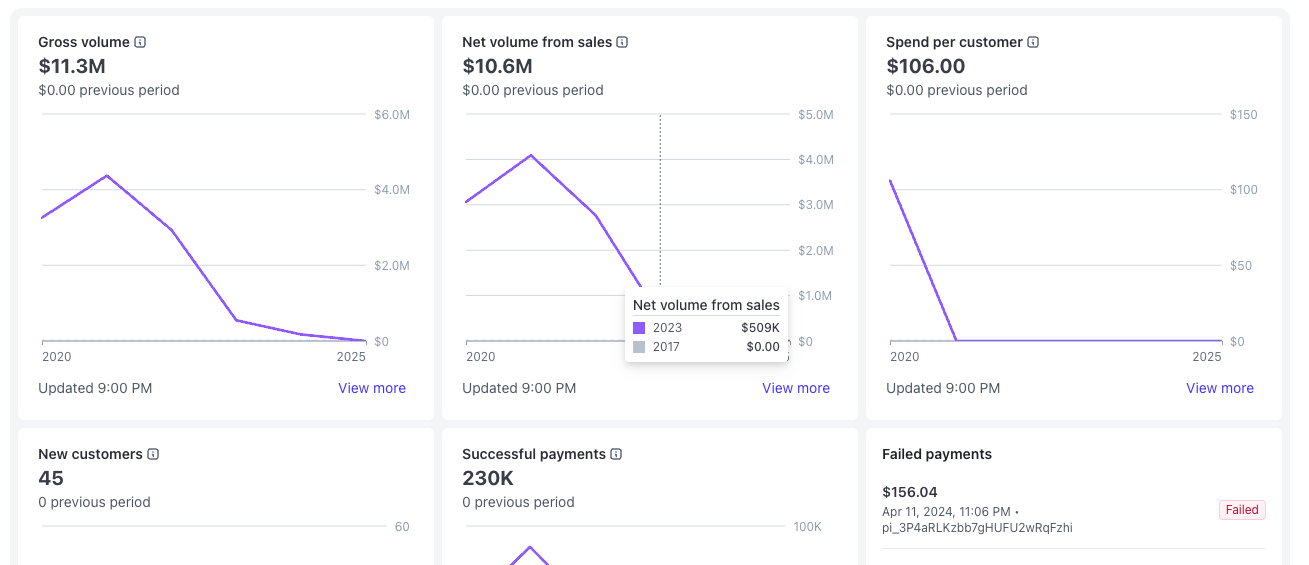Viewport: 1309px width, 565px height.
Task: Click purple 2023 legend swatch in tooltip
Action: [639, 328]
